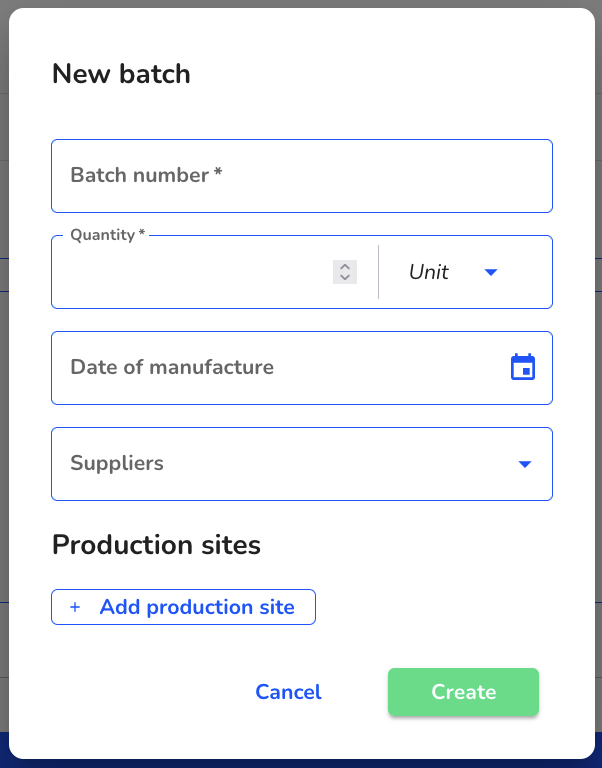Click the blue arrow beside Unit
602x768 pixels.
(x=491, y=272)
